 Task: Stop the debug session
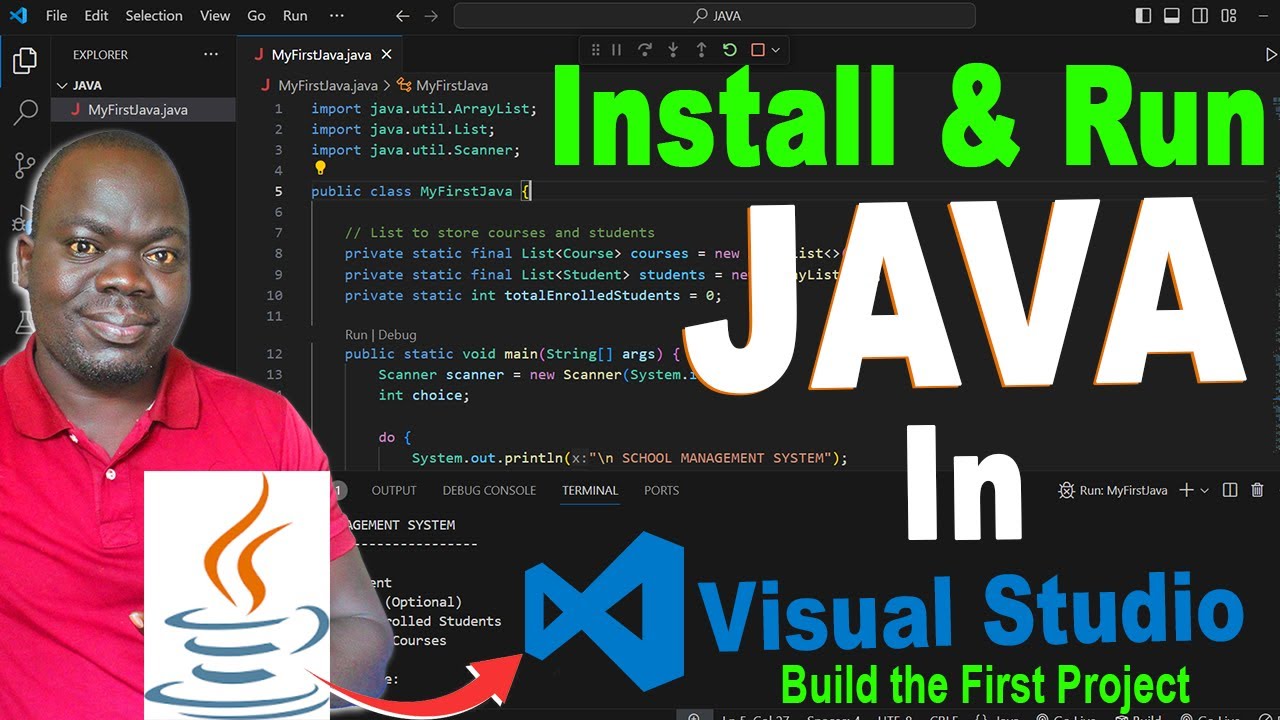click(757, 50)
